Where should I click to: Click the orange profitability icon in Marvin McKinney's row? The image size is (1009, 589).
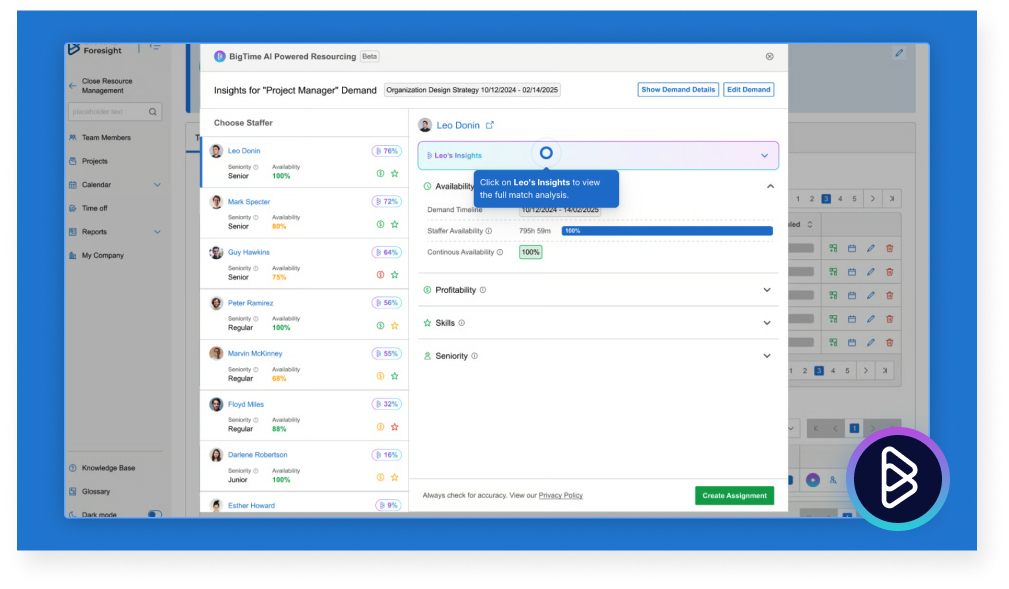click(x=380, y=376)
